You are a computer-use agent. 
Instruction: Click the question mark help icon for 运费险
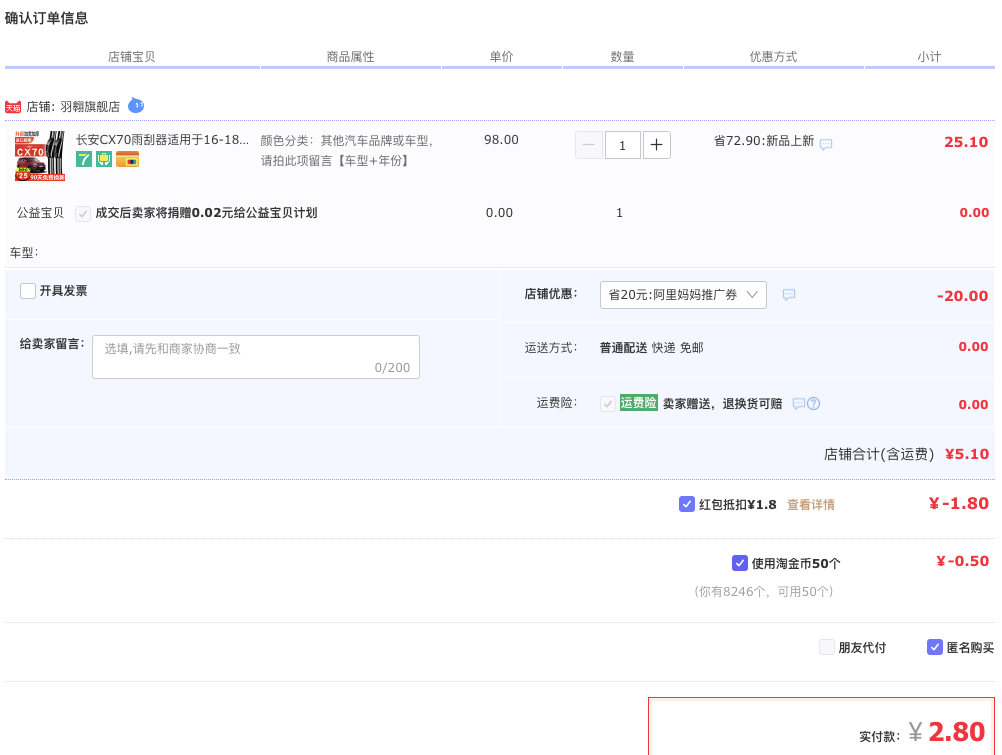[x=813, y=403]
